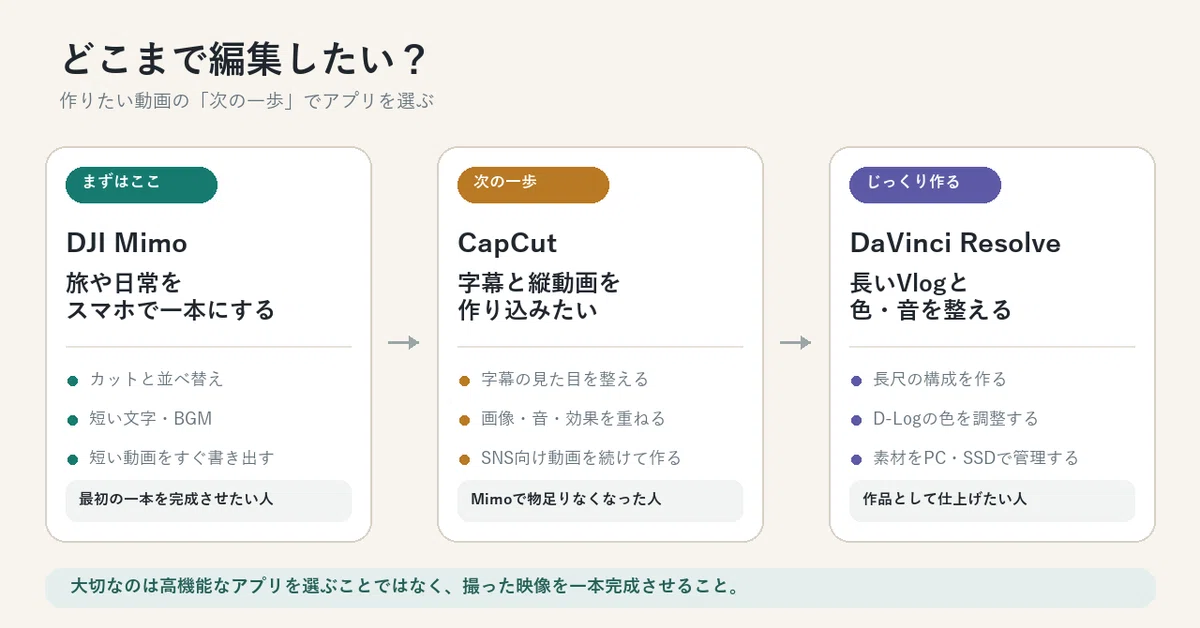
Task: Click the カットと並べ替え list item
Action: click(156, 380)
